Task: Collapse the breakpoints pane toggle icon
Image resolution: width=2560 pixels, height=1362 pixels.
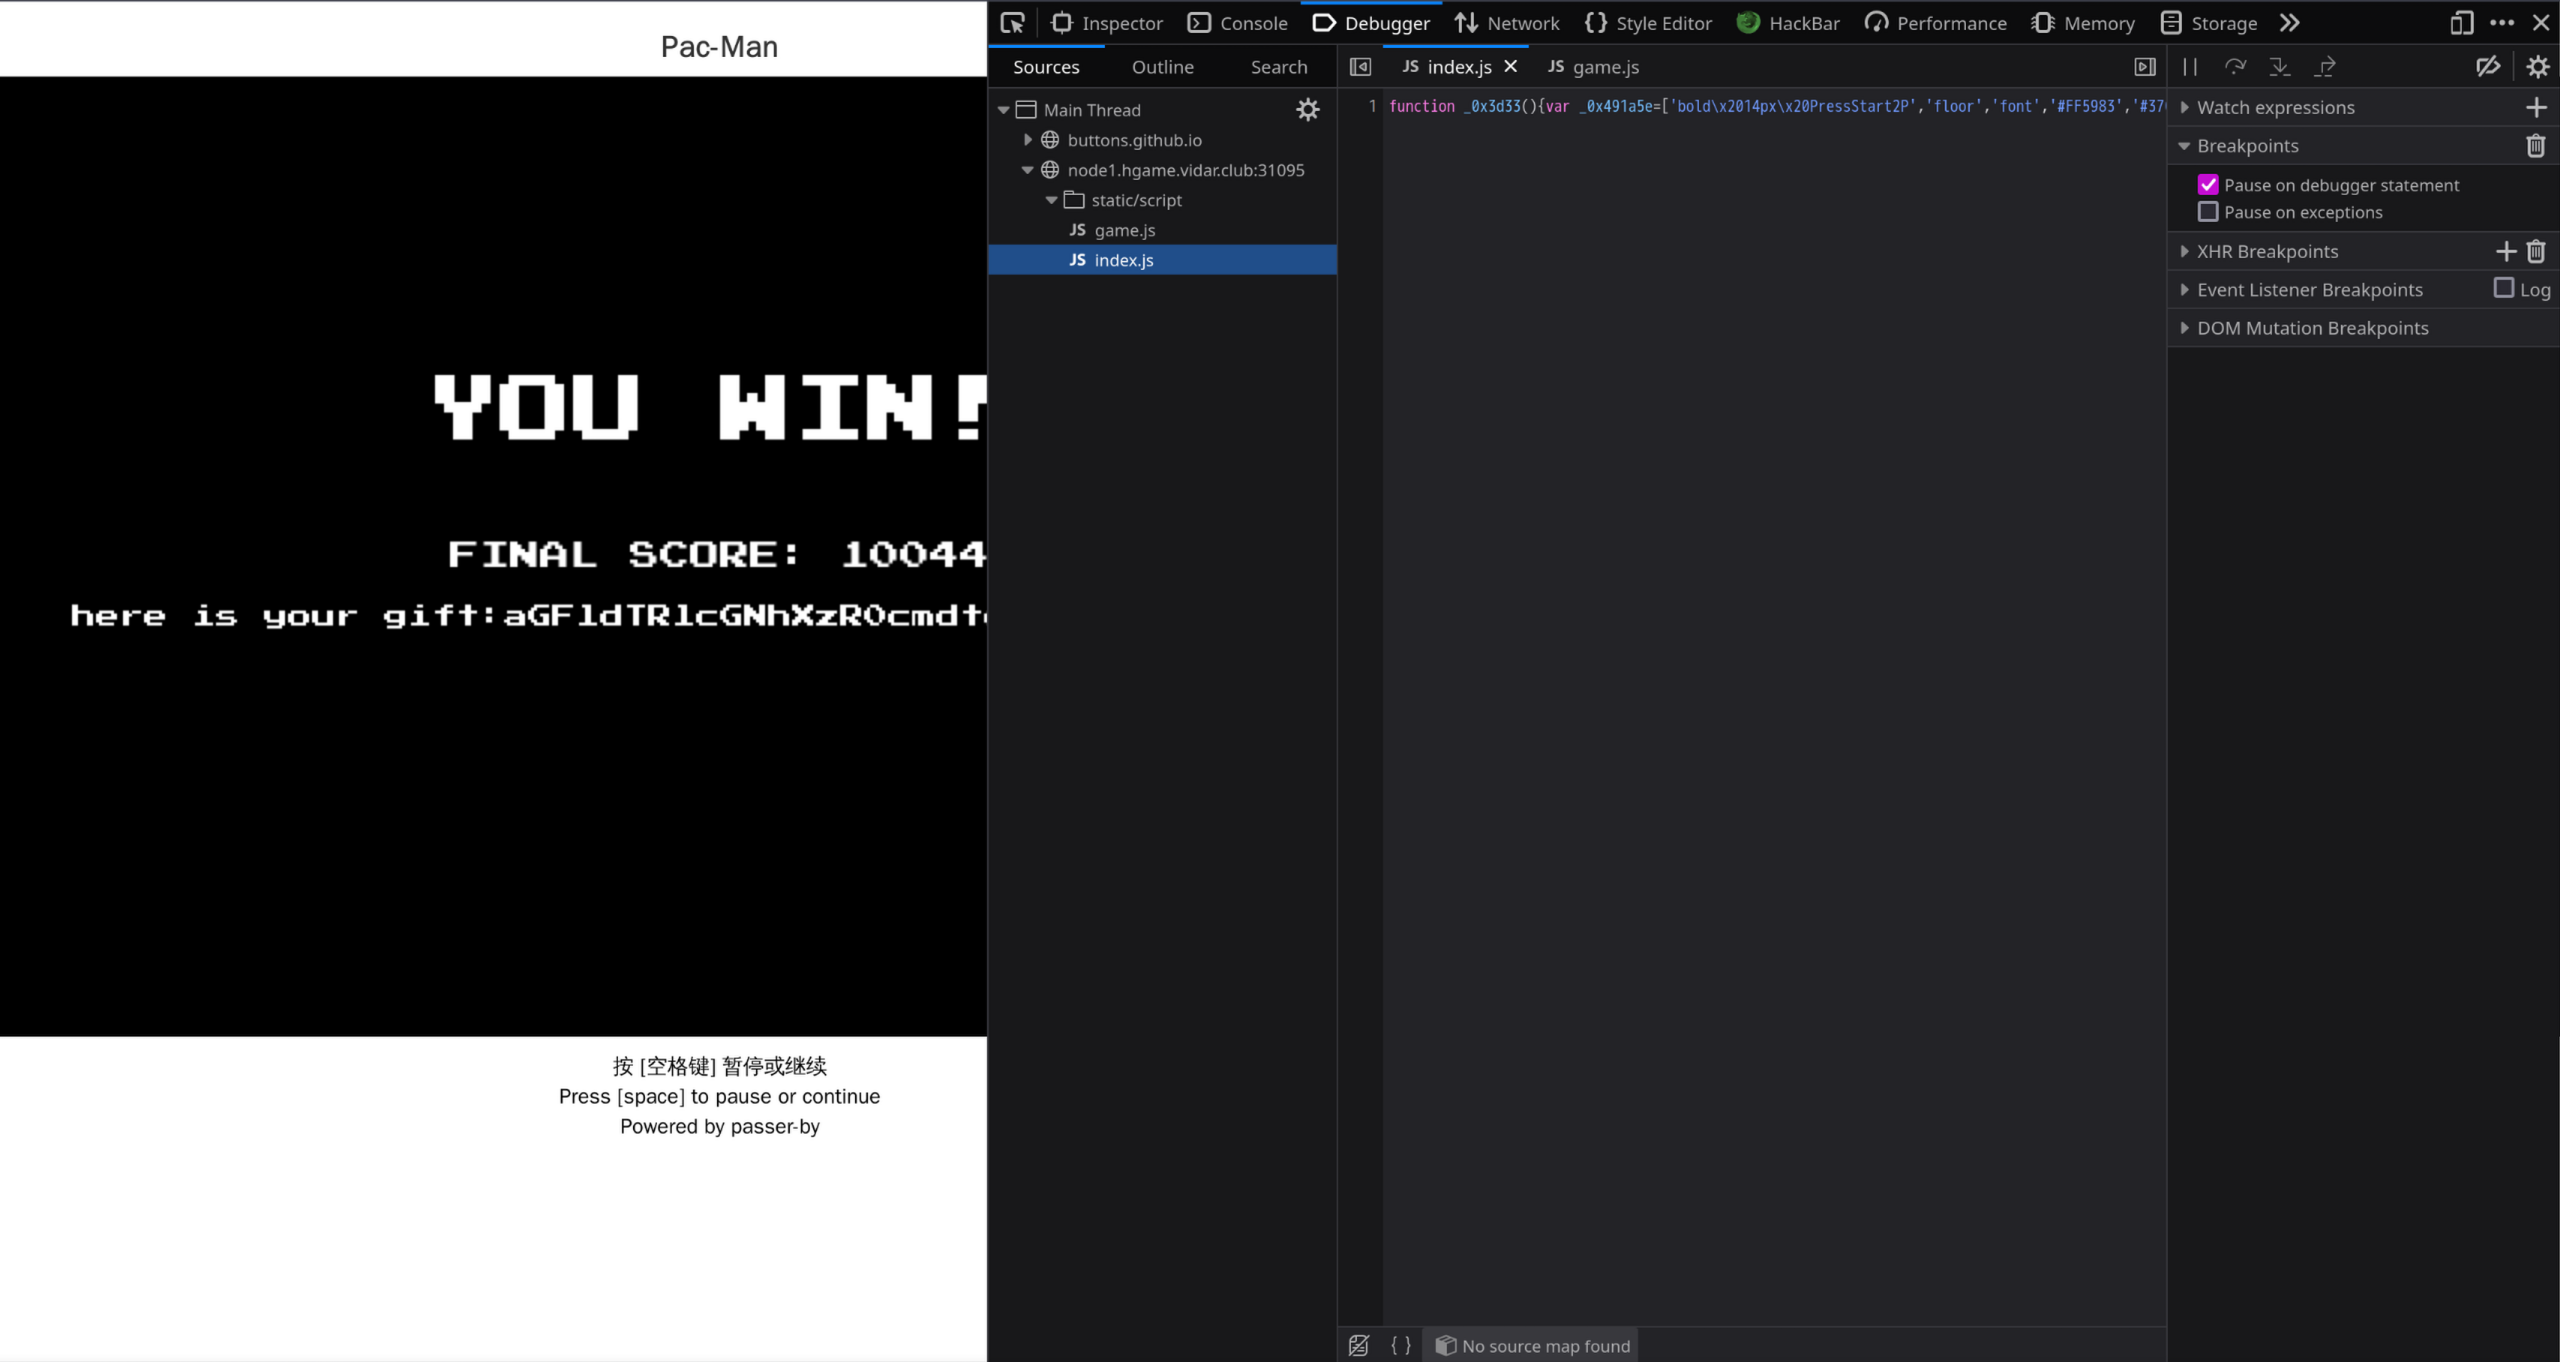Action: (2144, 67)
